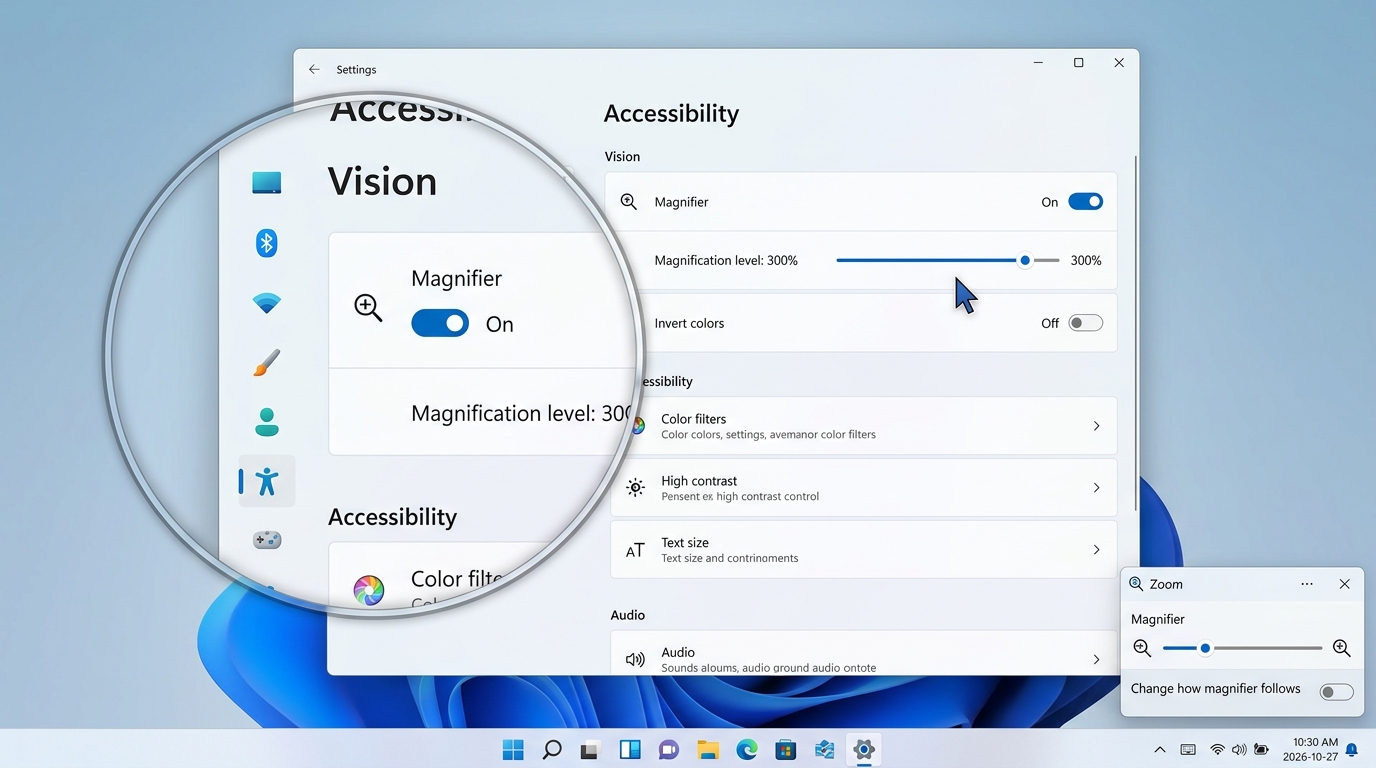Increase magnification with the Zoom panel's right magnifier icon
Viewport: 1376px width, 768px height.
point(1342,648)
